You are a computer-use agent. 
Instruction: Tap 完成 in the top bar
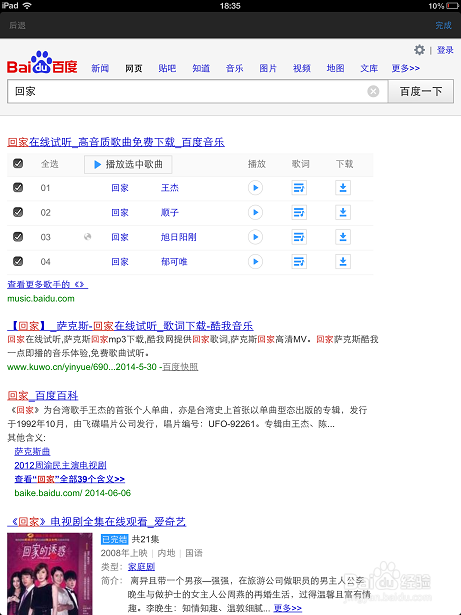pos(444,25)
